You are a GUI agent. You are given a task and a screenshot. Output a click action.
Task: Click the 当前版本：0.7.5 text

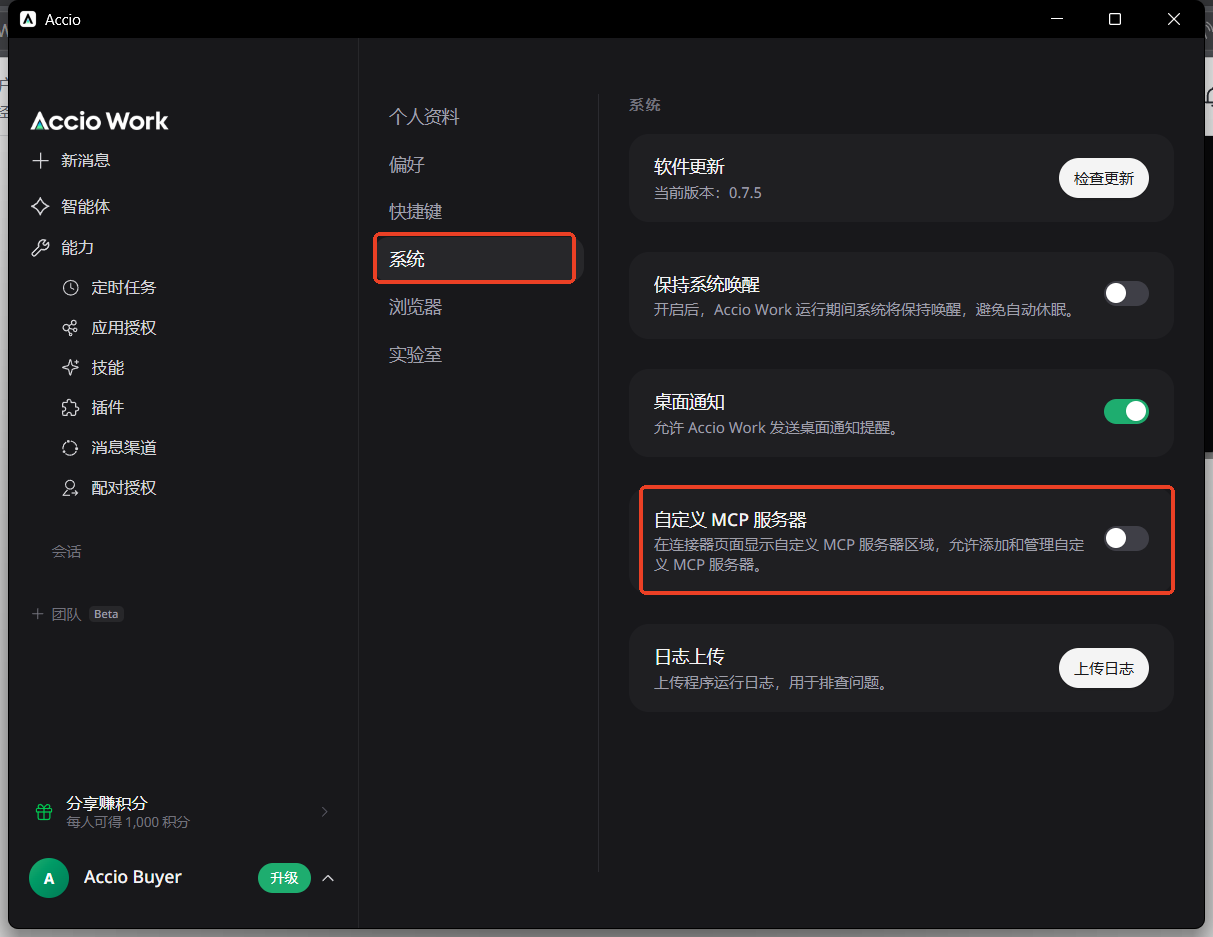pos(708,192)
